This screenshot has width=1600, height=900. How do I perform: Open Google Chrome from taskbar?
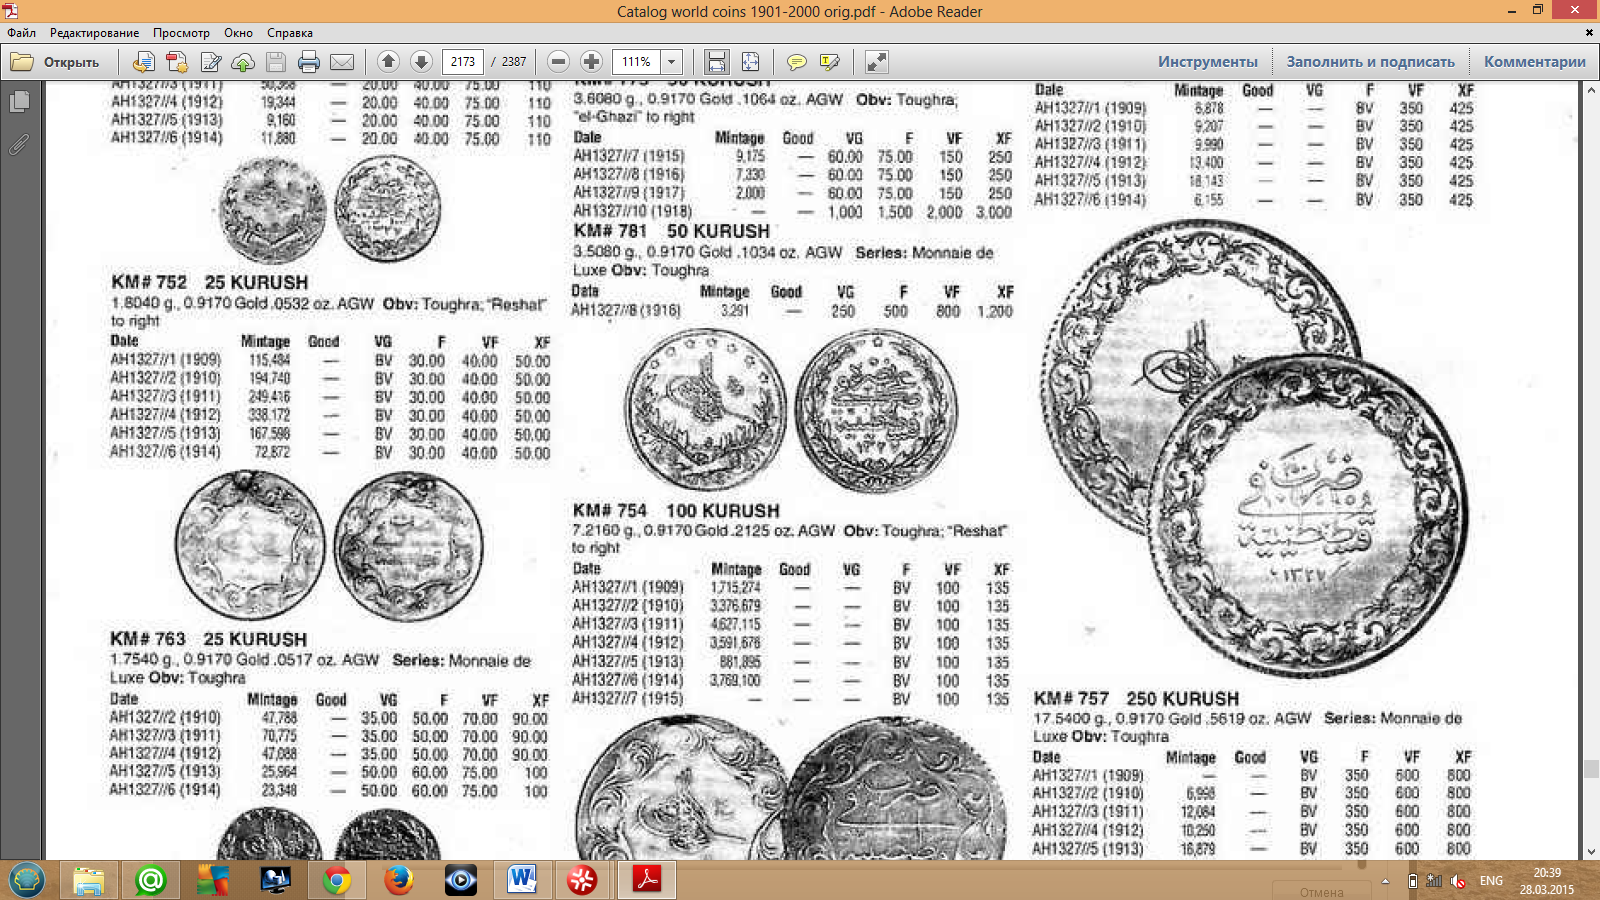tap(337, 880)
